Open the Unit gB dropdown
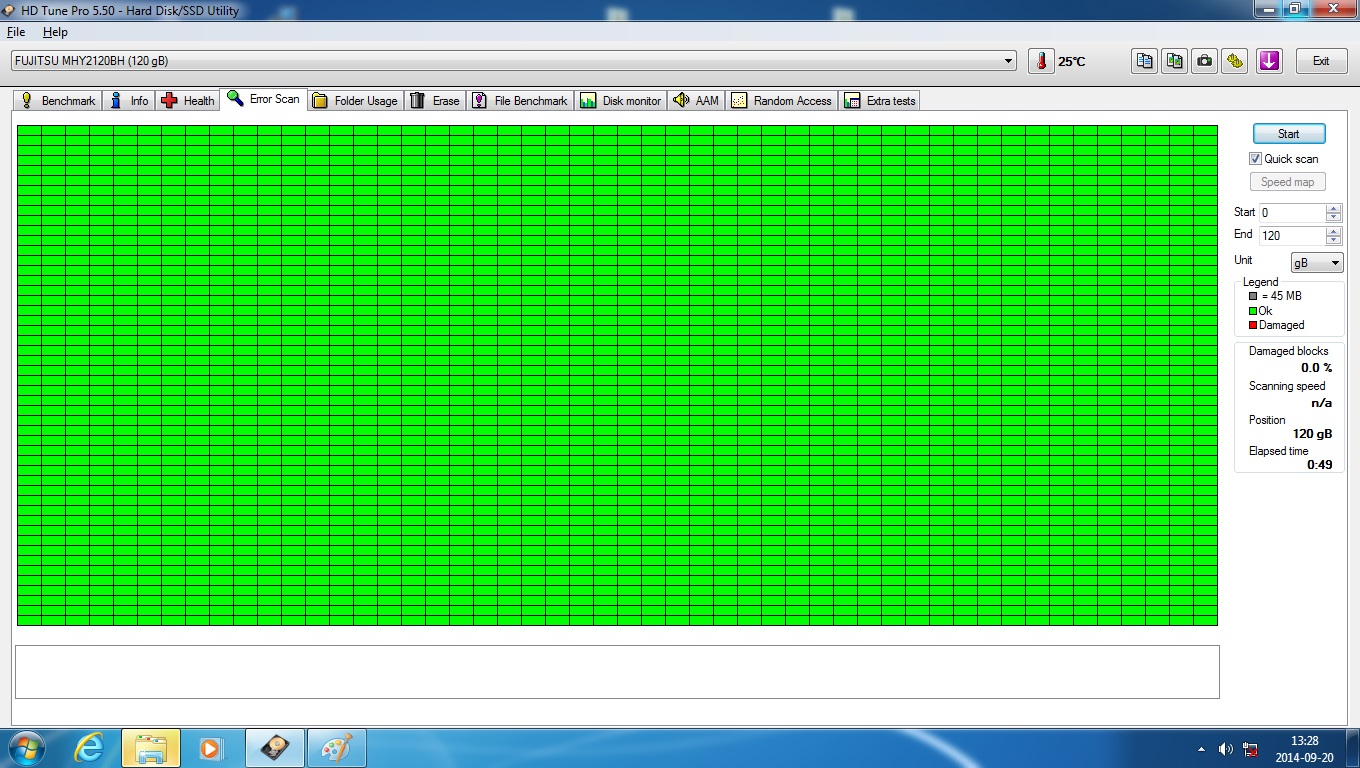 point(1317,263)
